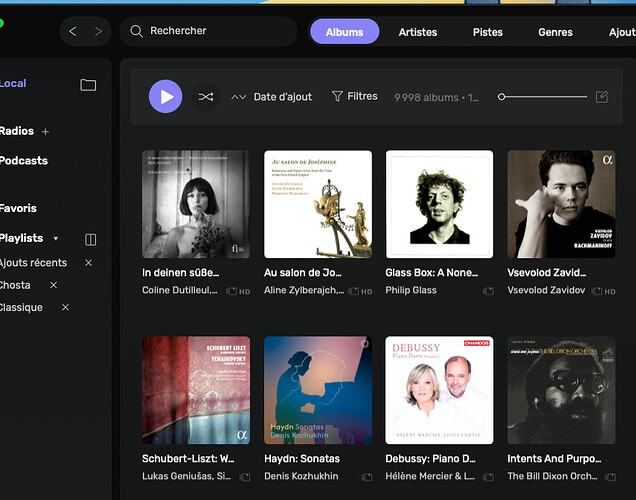Open the Radios section
Image resolution: width=636 pixels, height=500 pixels.
tap(17, 131)
